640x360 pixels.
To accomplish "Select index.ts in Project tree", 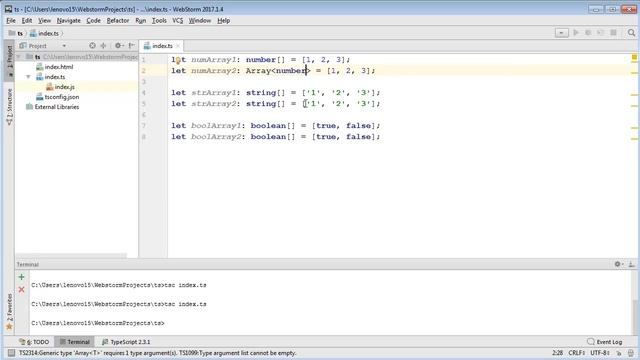I will coord(51,77).
